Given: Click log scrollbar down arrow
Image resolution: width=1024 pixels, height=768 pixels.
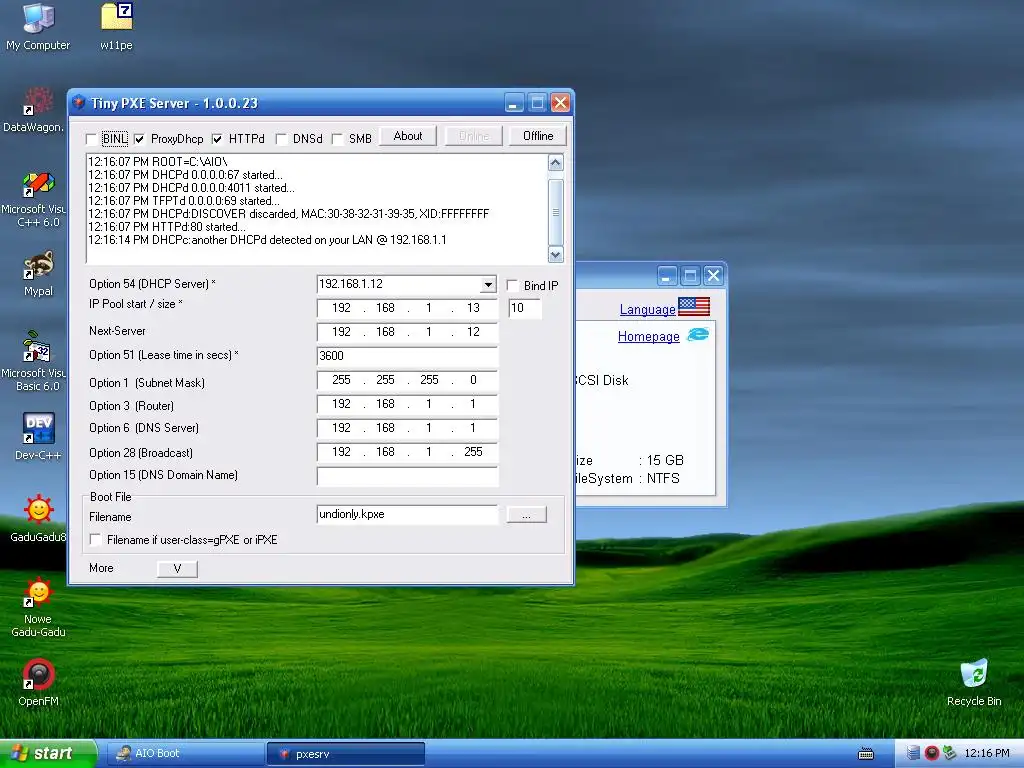Looking at the screenshot, I should (x=555, y=255).
